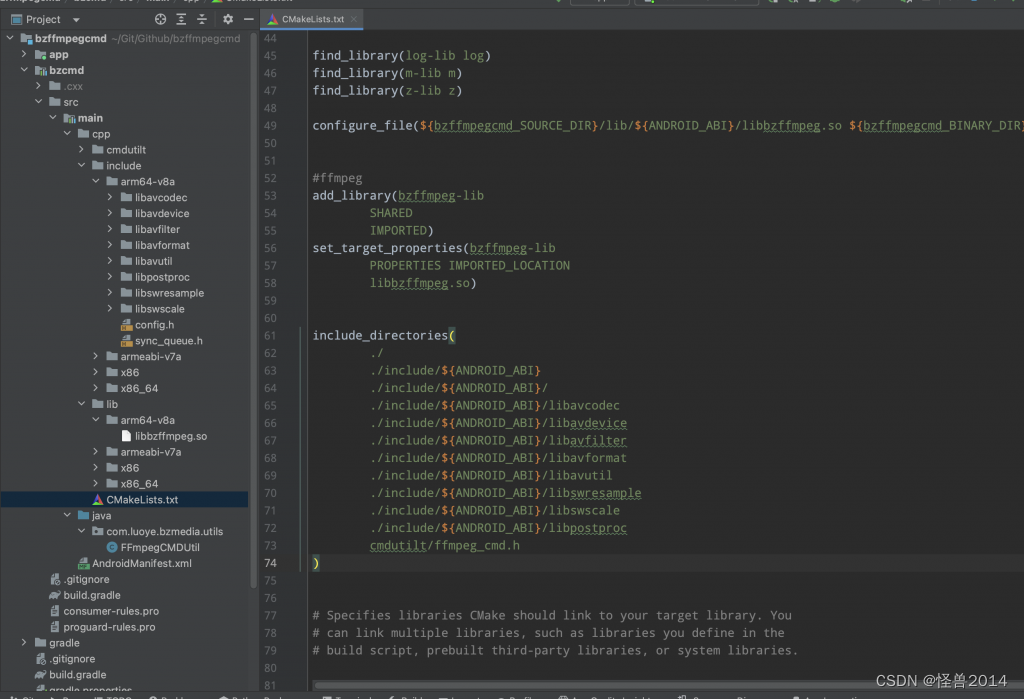This screenshot has height=699, width=1024.
Task: Click line 61 include_directories code
Action: click(384, 336)
